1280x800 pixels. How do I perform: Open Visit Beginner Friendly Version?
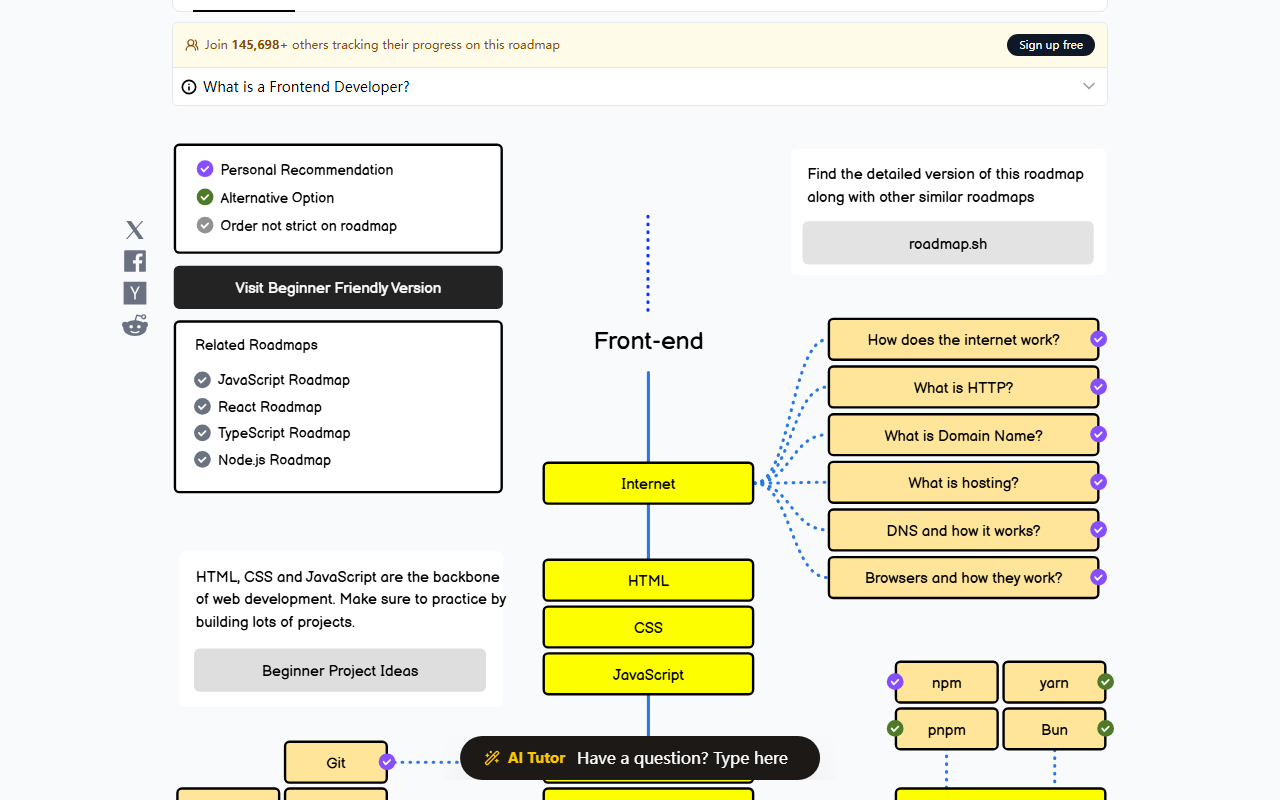click(x=338, y=288)
